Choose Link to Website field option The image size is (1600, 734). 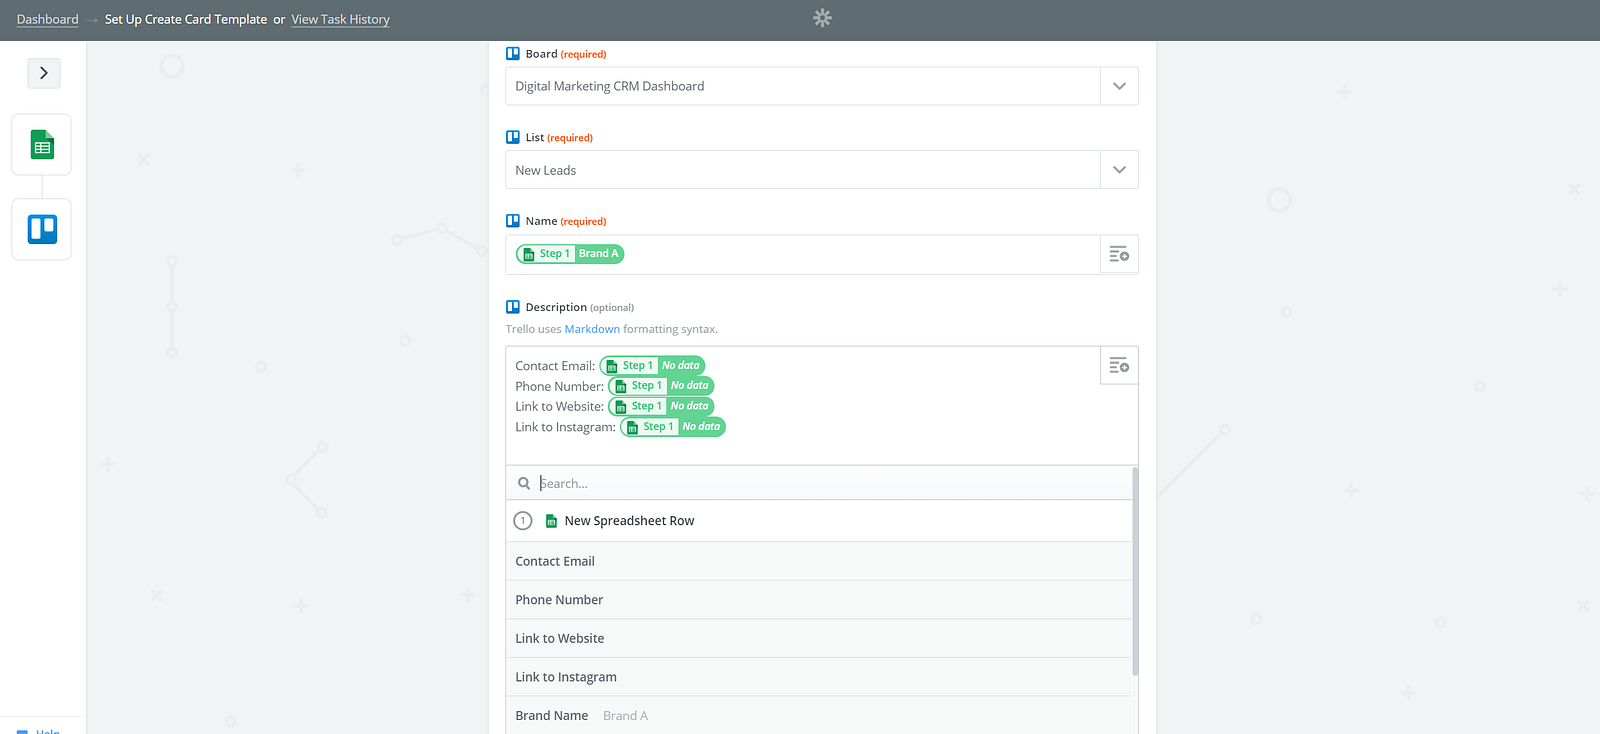pyautogui.click(x=560, y=638)
